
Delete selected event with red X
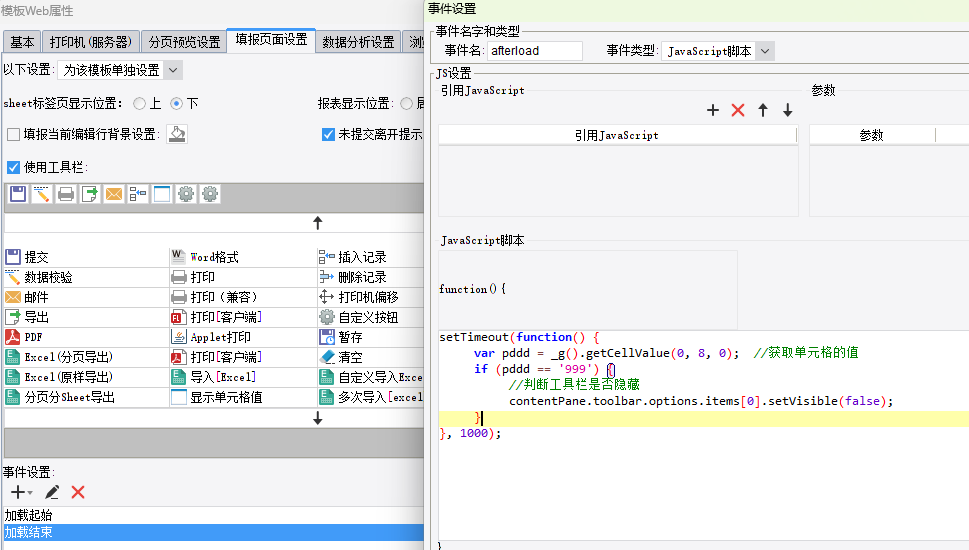78,492
